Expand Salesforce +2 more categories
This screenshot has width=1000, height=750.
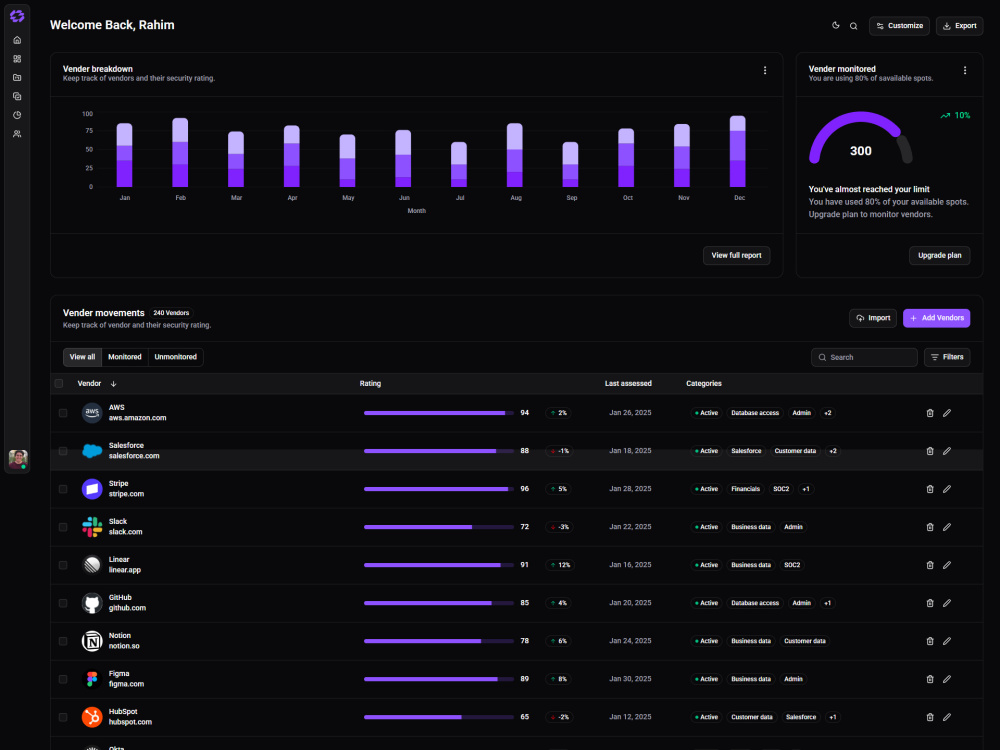pos(832,451)
